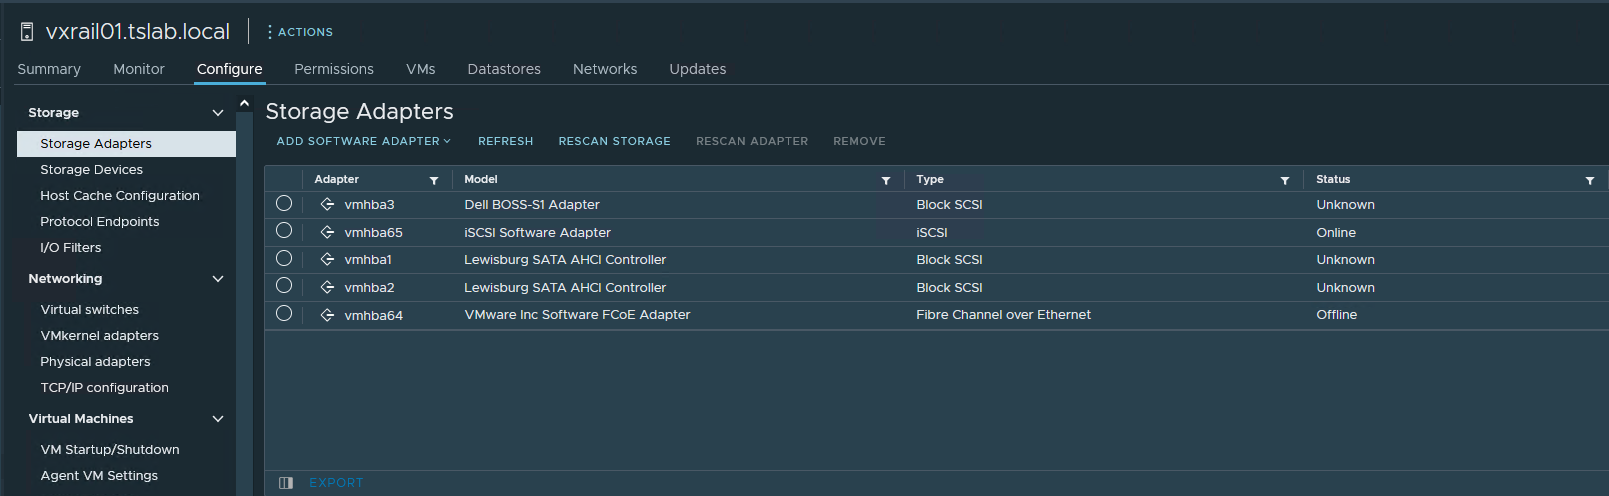This screenshot has width=1609, height=496.
Task: Open the Actions menu
Action: pos(300,32)
